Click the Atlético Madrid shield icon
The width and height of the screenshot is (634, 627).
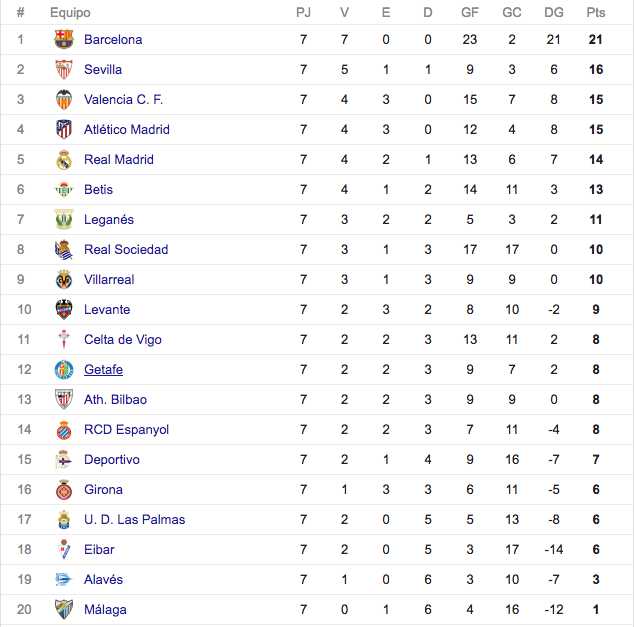[64, 129]
